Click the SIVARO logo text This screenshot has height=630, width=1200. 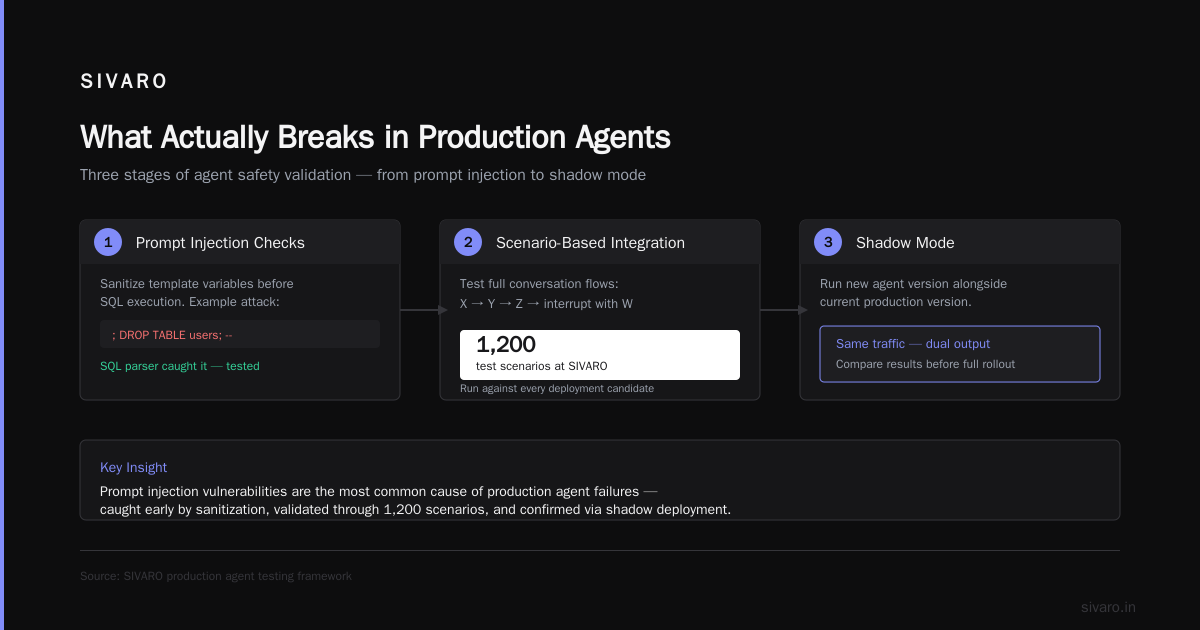click(x=124, y=82)
